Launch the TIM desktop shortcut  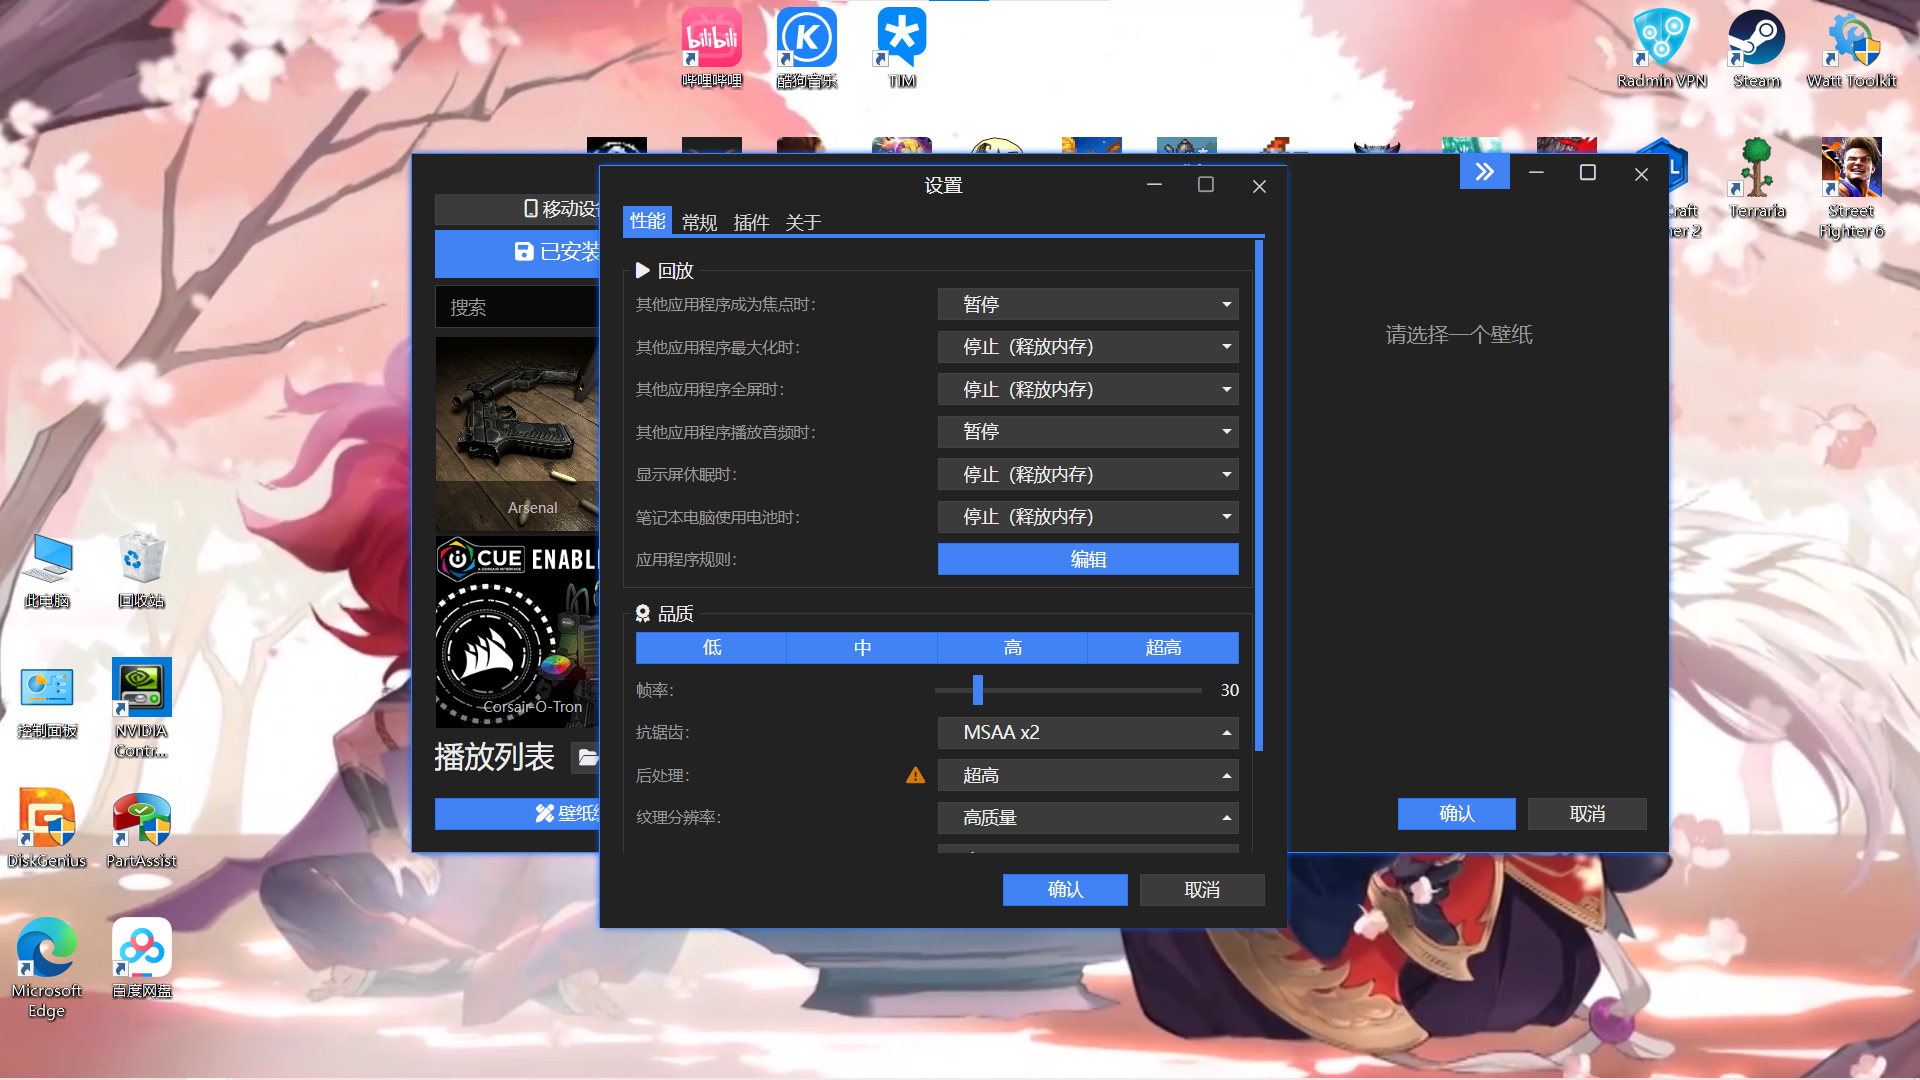click(x=902, y=48)
